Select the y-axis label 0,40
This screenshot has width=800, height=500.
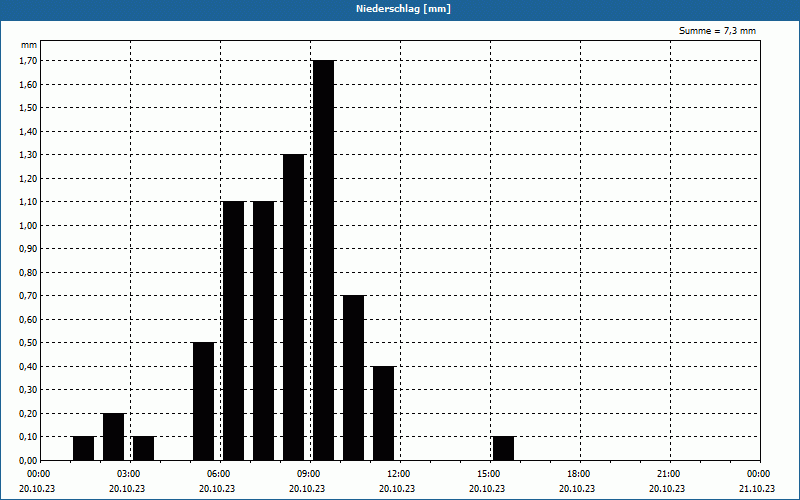(x=28, y=366)
